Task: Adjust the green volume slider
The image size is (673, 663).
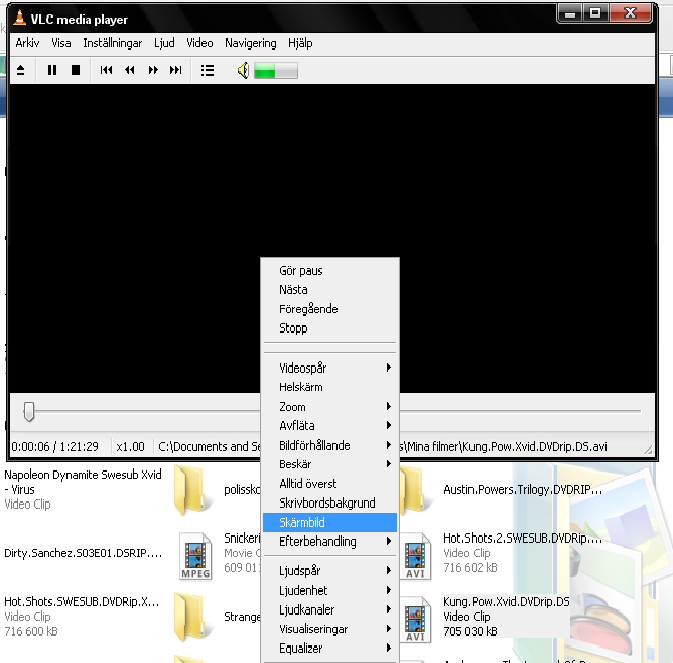Action: coord(276,71)
